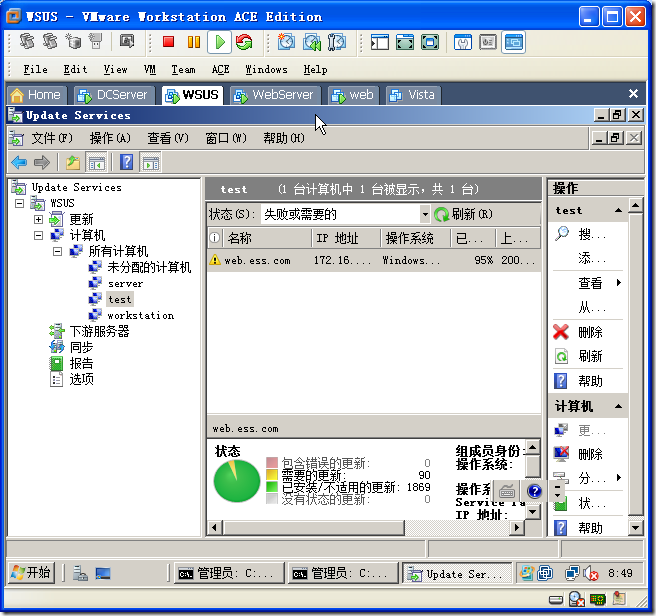Image resolution: width=656 pixels, height=616 pixels.
Task: Switch to the DCServer tab
Action: click(x=114, y=95)
